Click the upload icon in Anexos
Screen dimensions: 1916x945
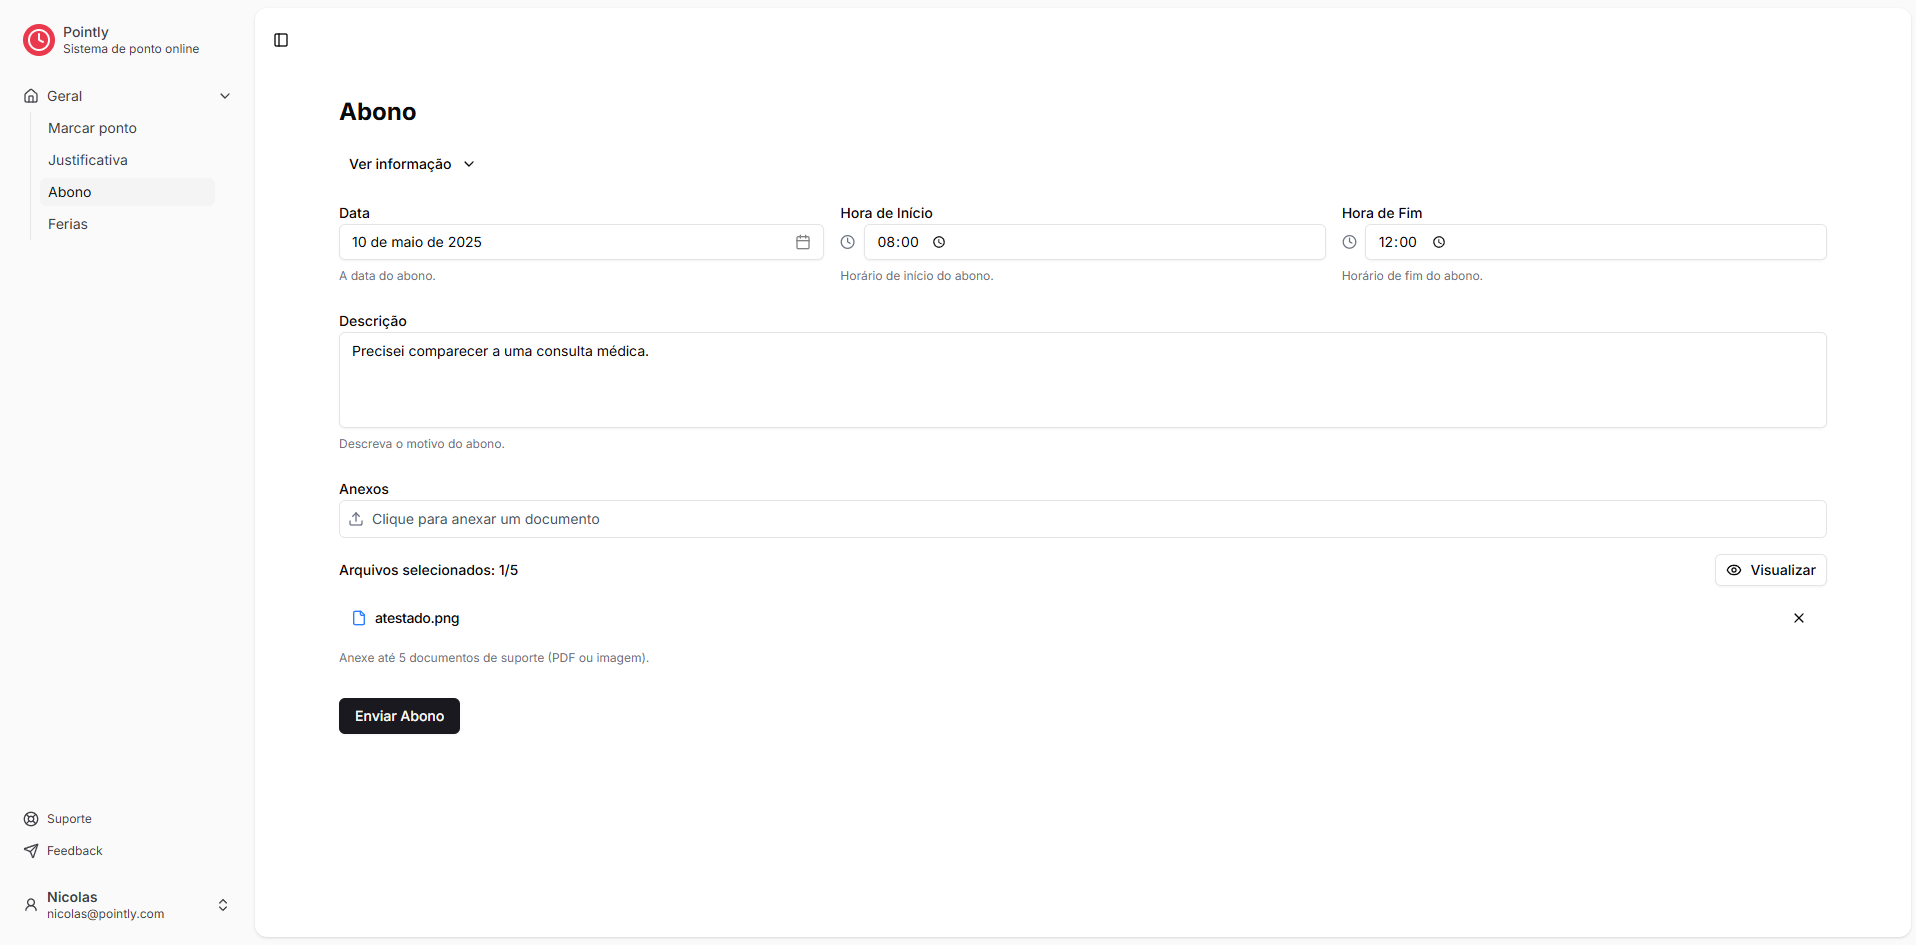point(356,519)
